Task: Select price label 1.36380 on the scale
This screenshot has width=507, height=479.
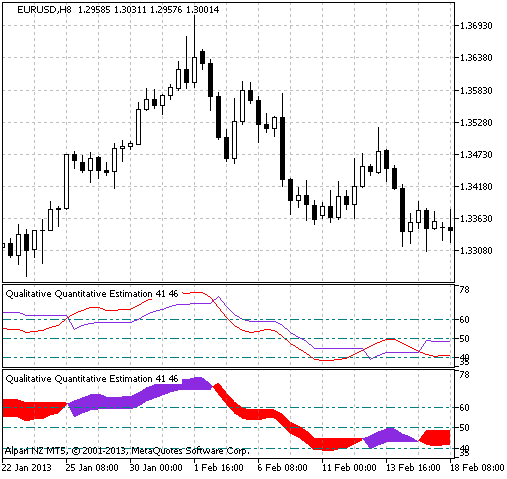Action: pos(476,58)
